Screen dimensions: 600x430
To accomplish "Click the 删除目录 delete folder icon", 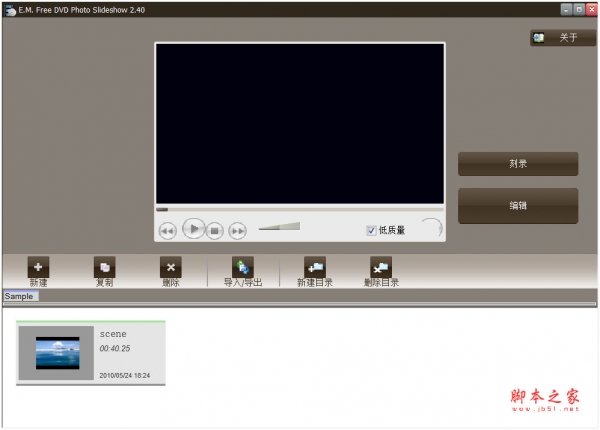I will coord(381,267).
